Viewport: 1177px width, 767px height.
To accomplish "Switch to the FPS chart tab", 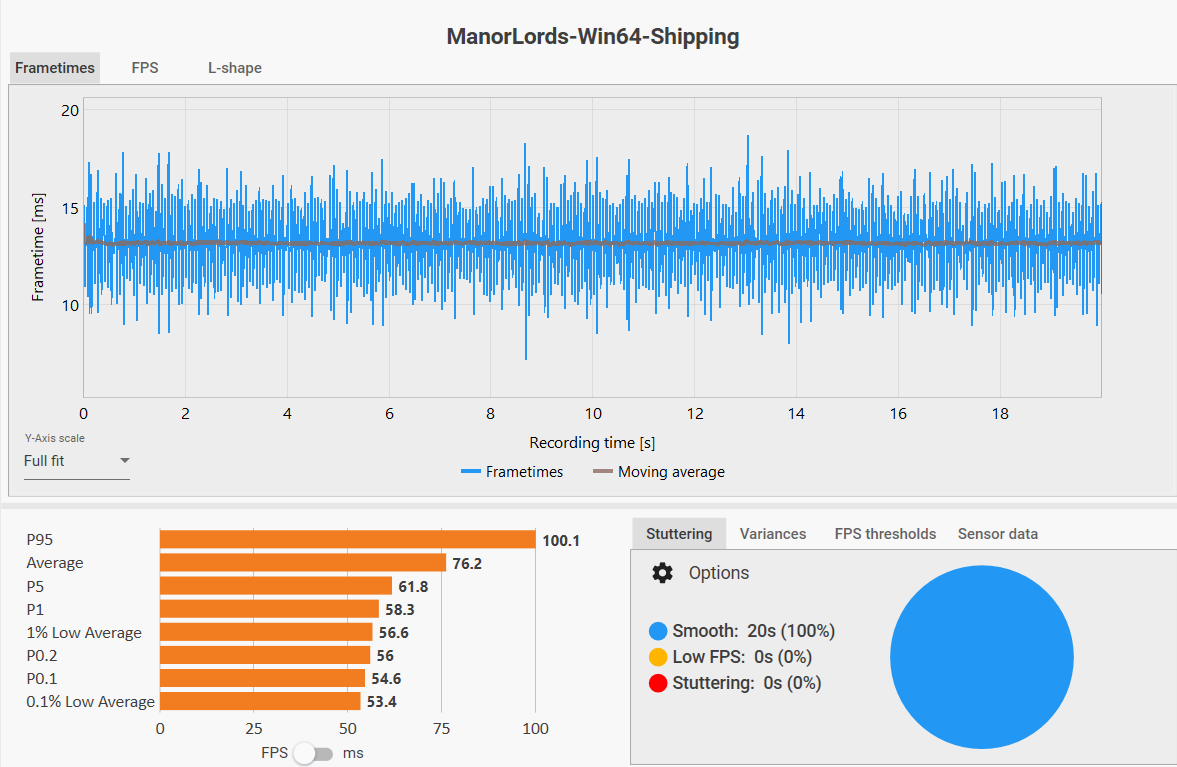I will pos(145,68).
